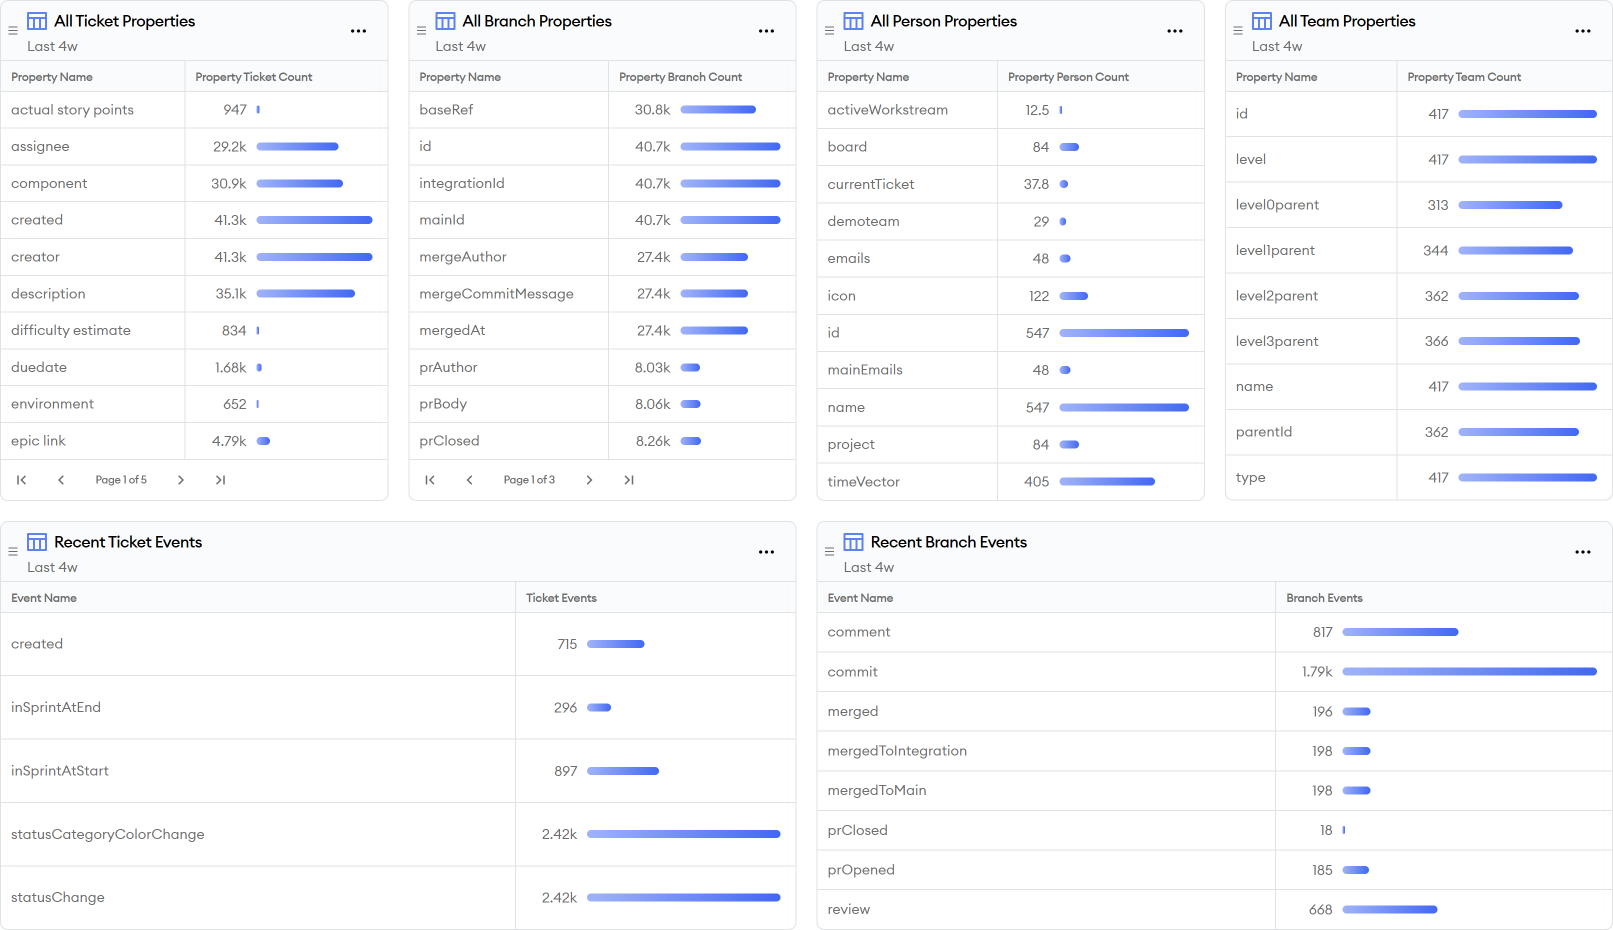Grab drag handle of All Branch Properties
Viewport: 1613px width, 930px height.
(421, 31)
